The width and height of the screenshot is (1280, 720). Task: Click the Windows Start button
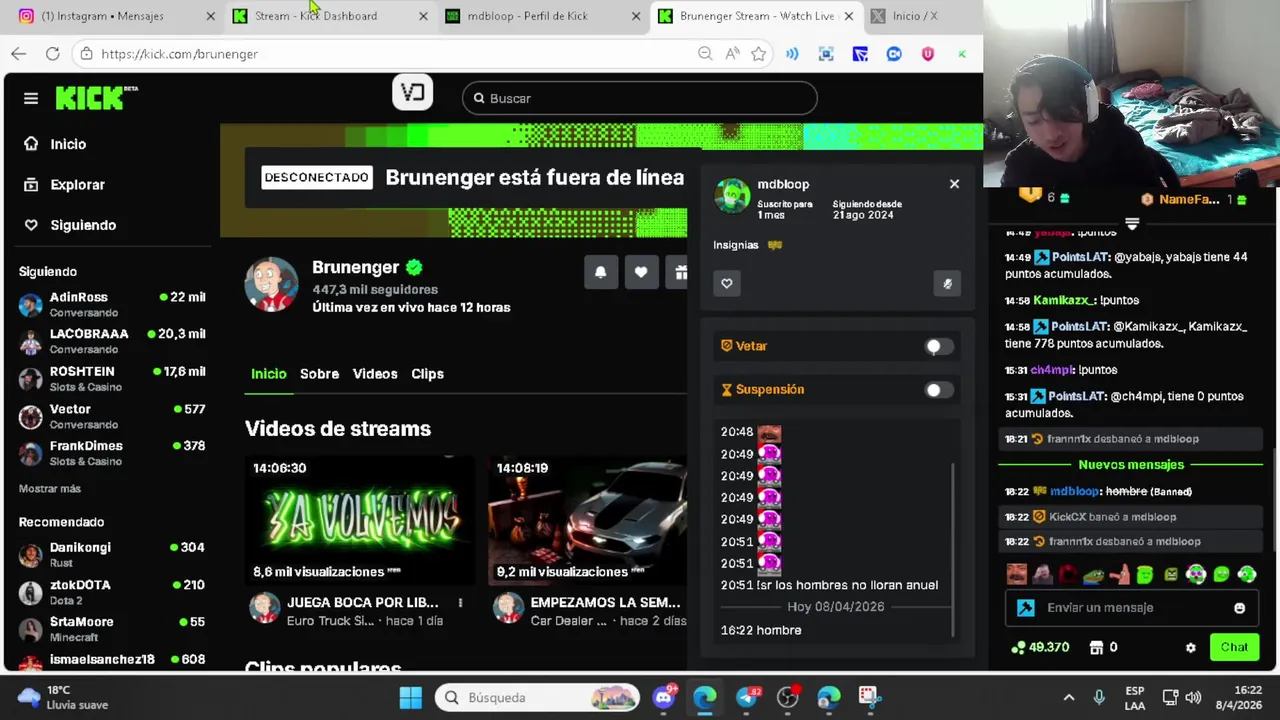tap(410, 697)
